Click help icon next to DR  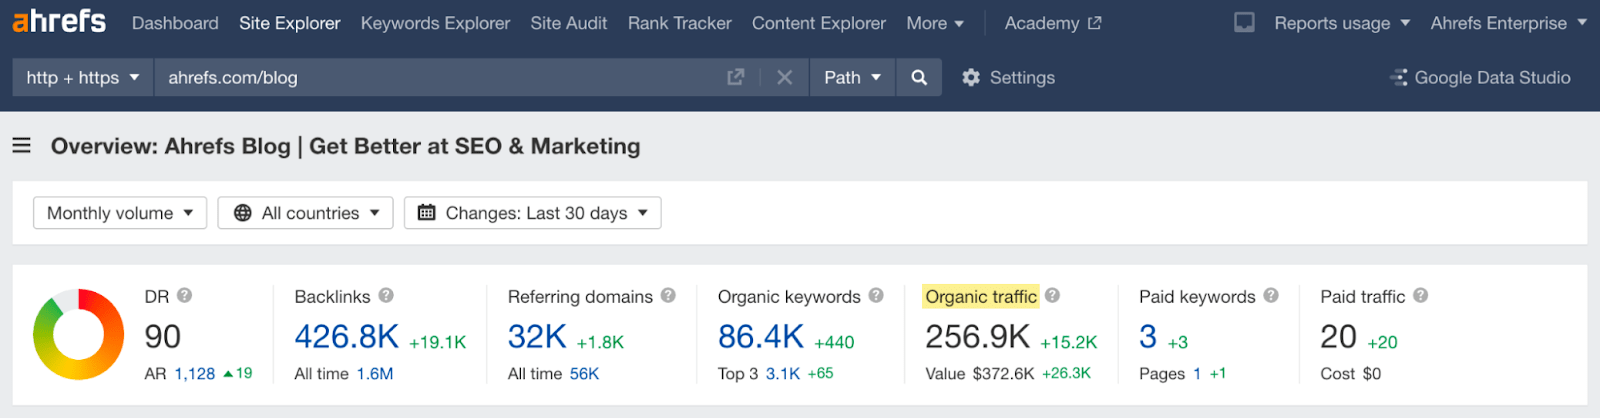point(185,296)
